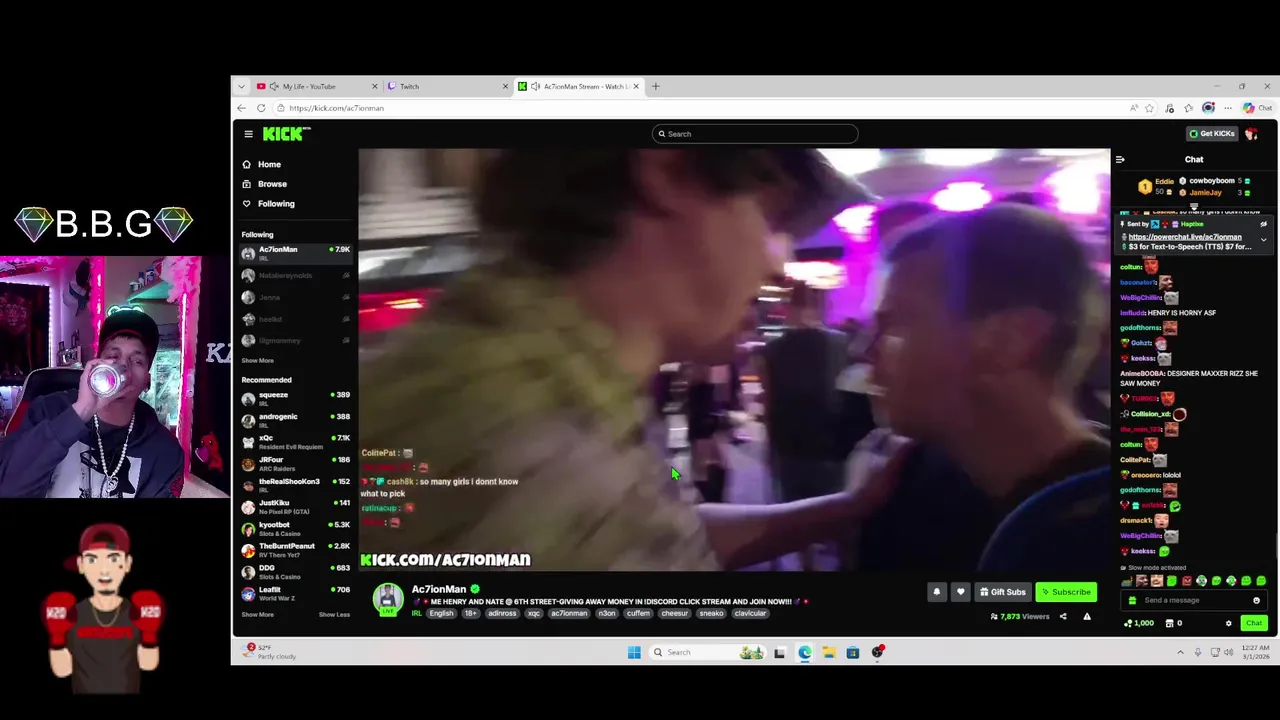
Task: Click the Get KICKs button
Action: click(x=1212, y=133)
